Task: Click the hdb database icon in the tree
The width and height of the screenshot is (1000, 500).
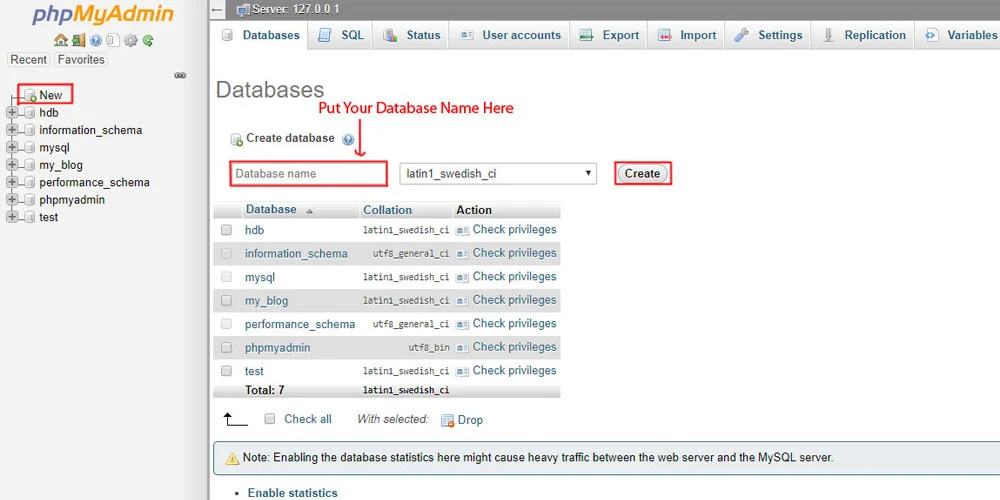Action: pyautogui.click(x=29, y=113)
